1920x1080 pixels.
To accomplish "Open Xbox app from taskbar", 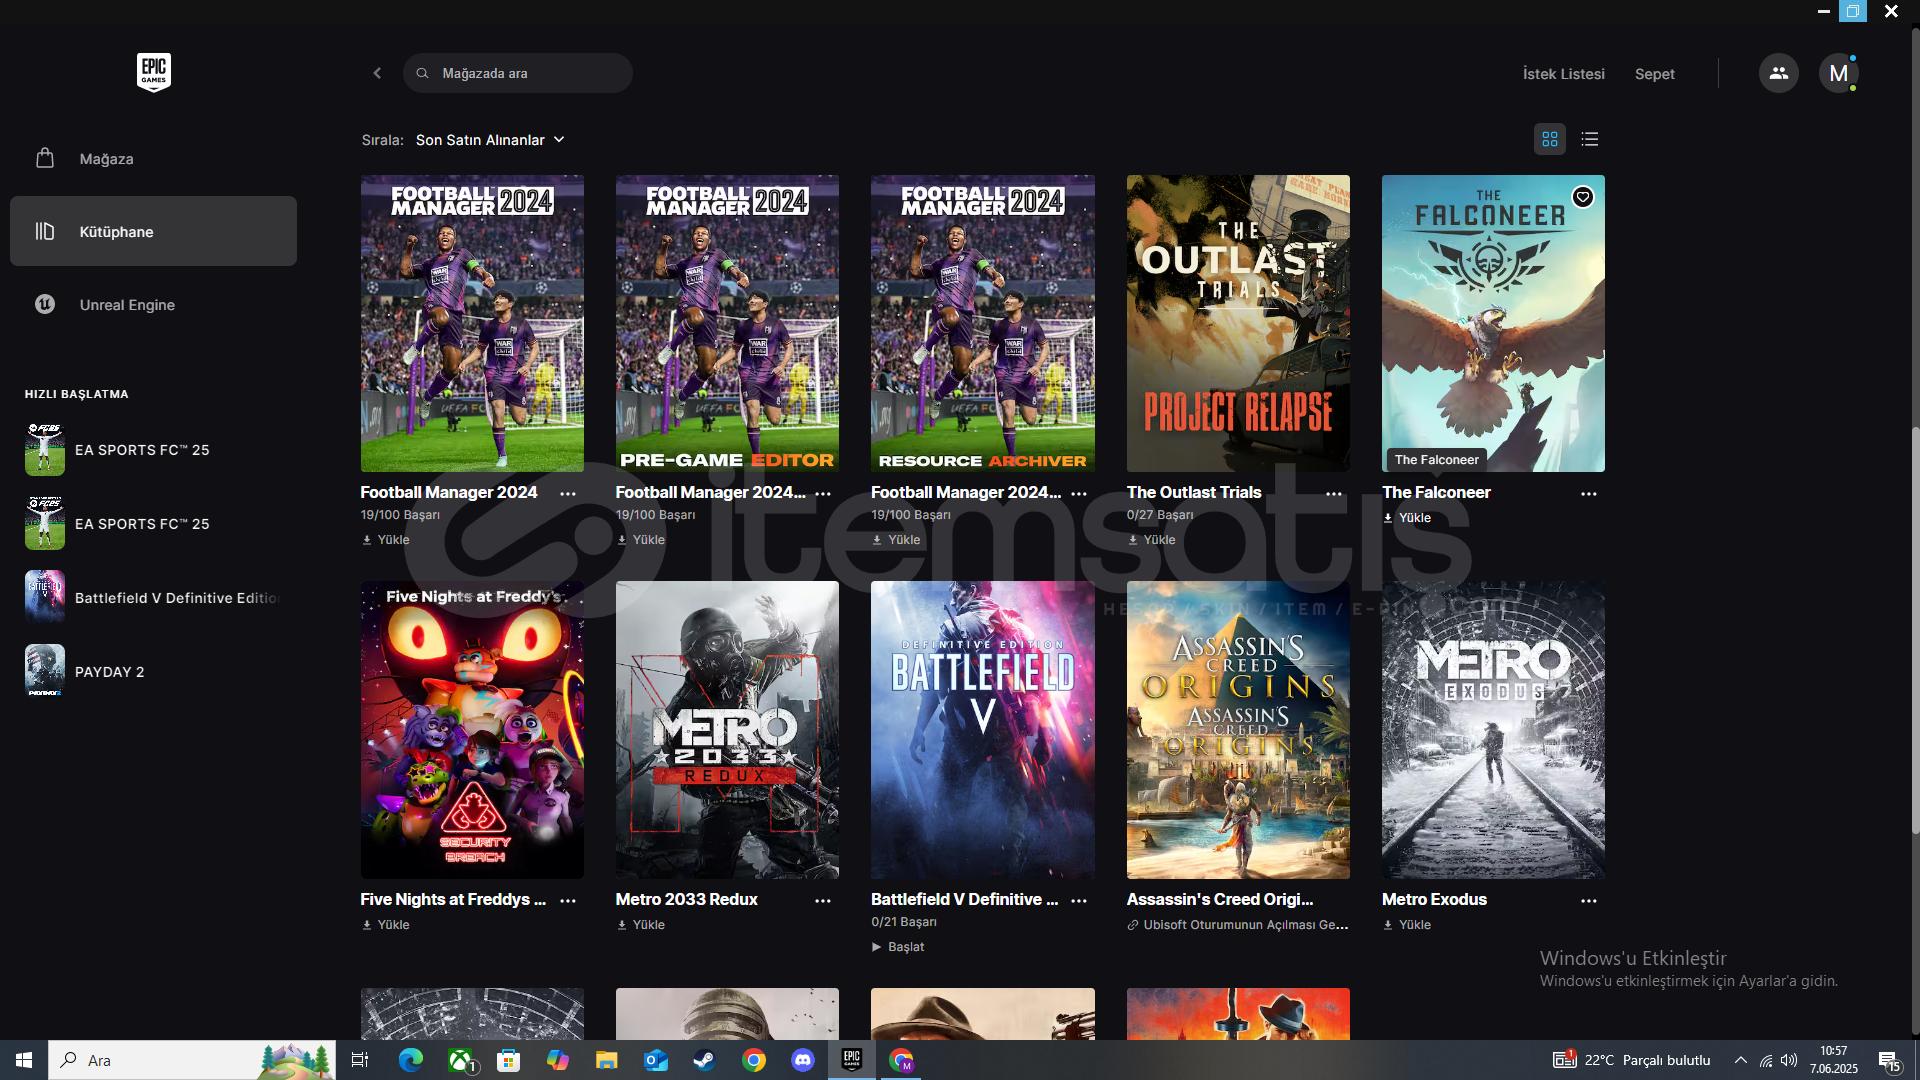I will (x=460, y=1060).
